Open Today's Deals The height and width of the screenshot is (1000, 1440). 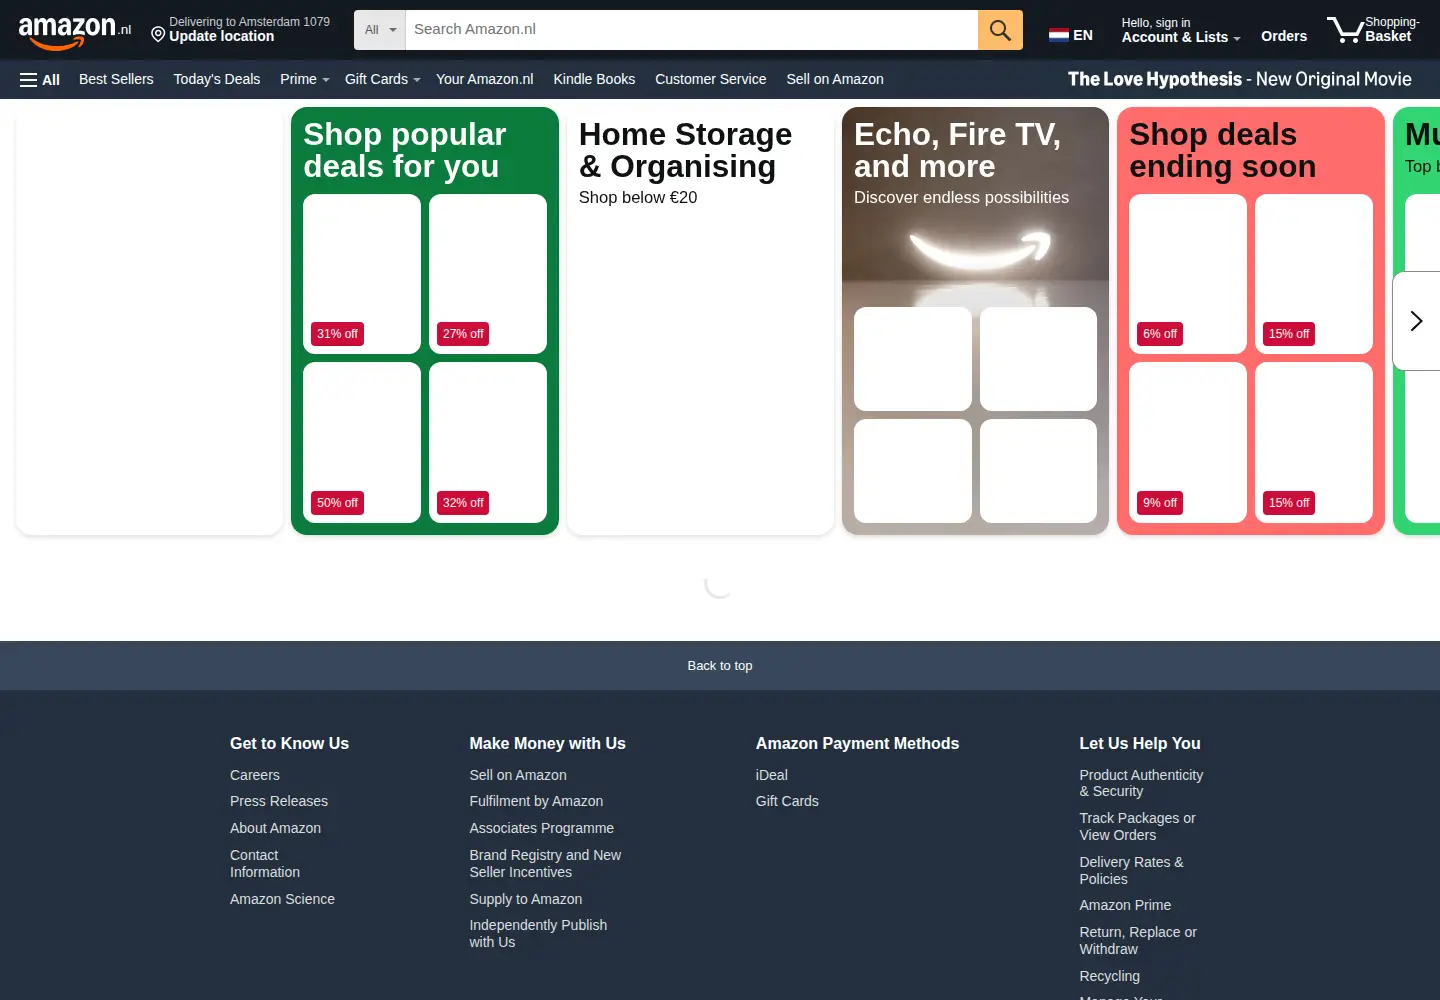(217, 79)
